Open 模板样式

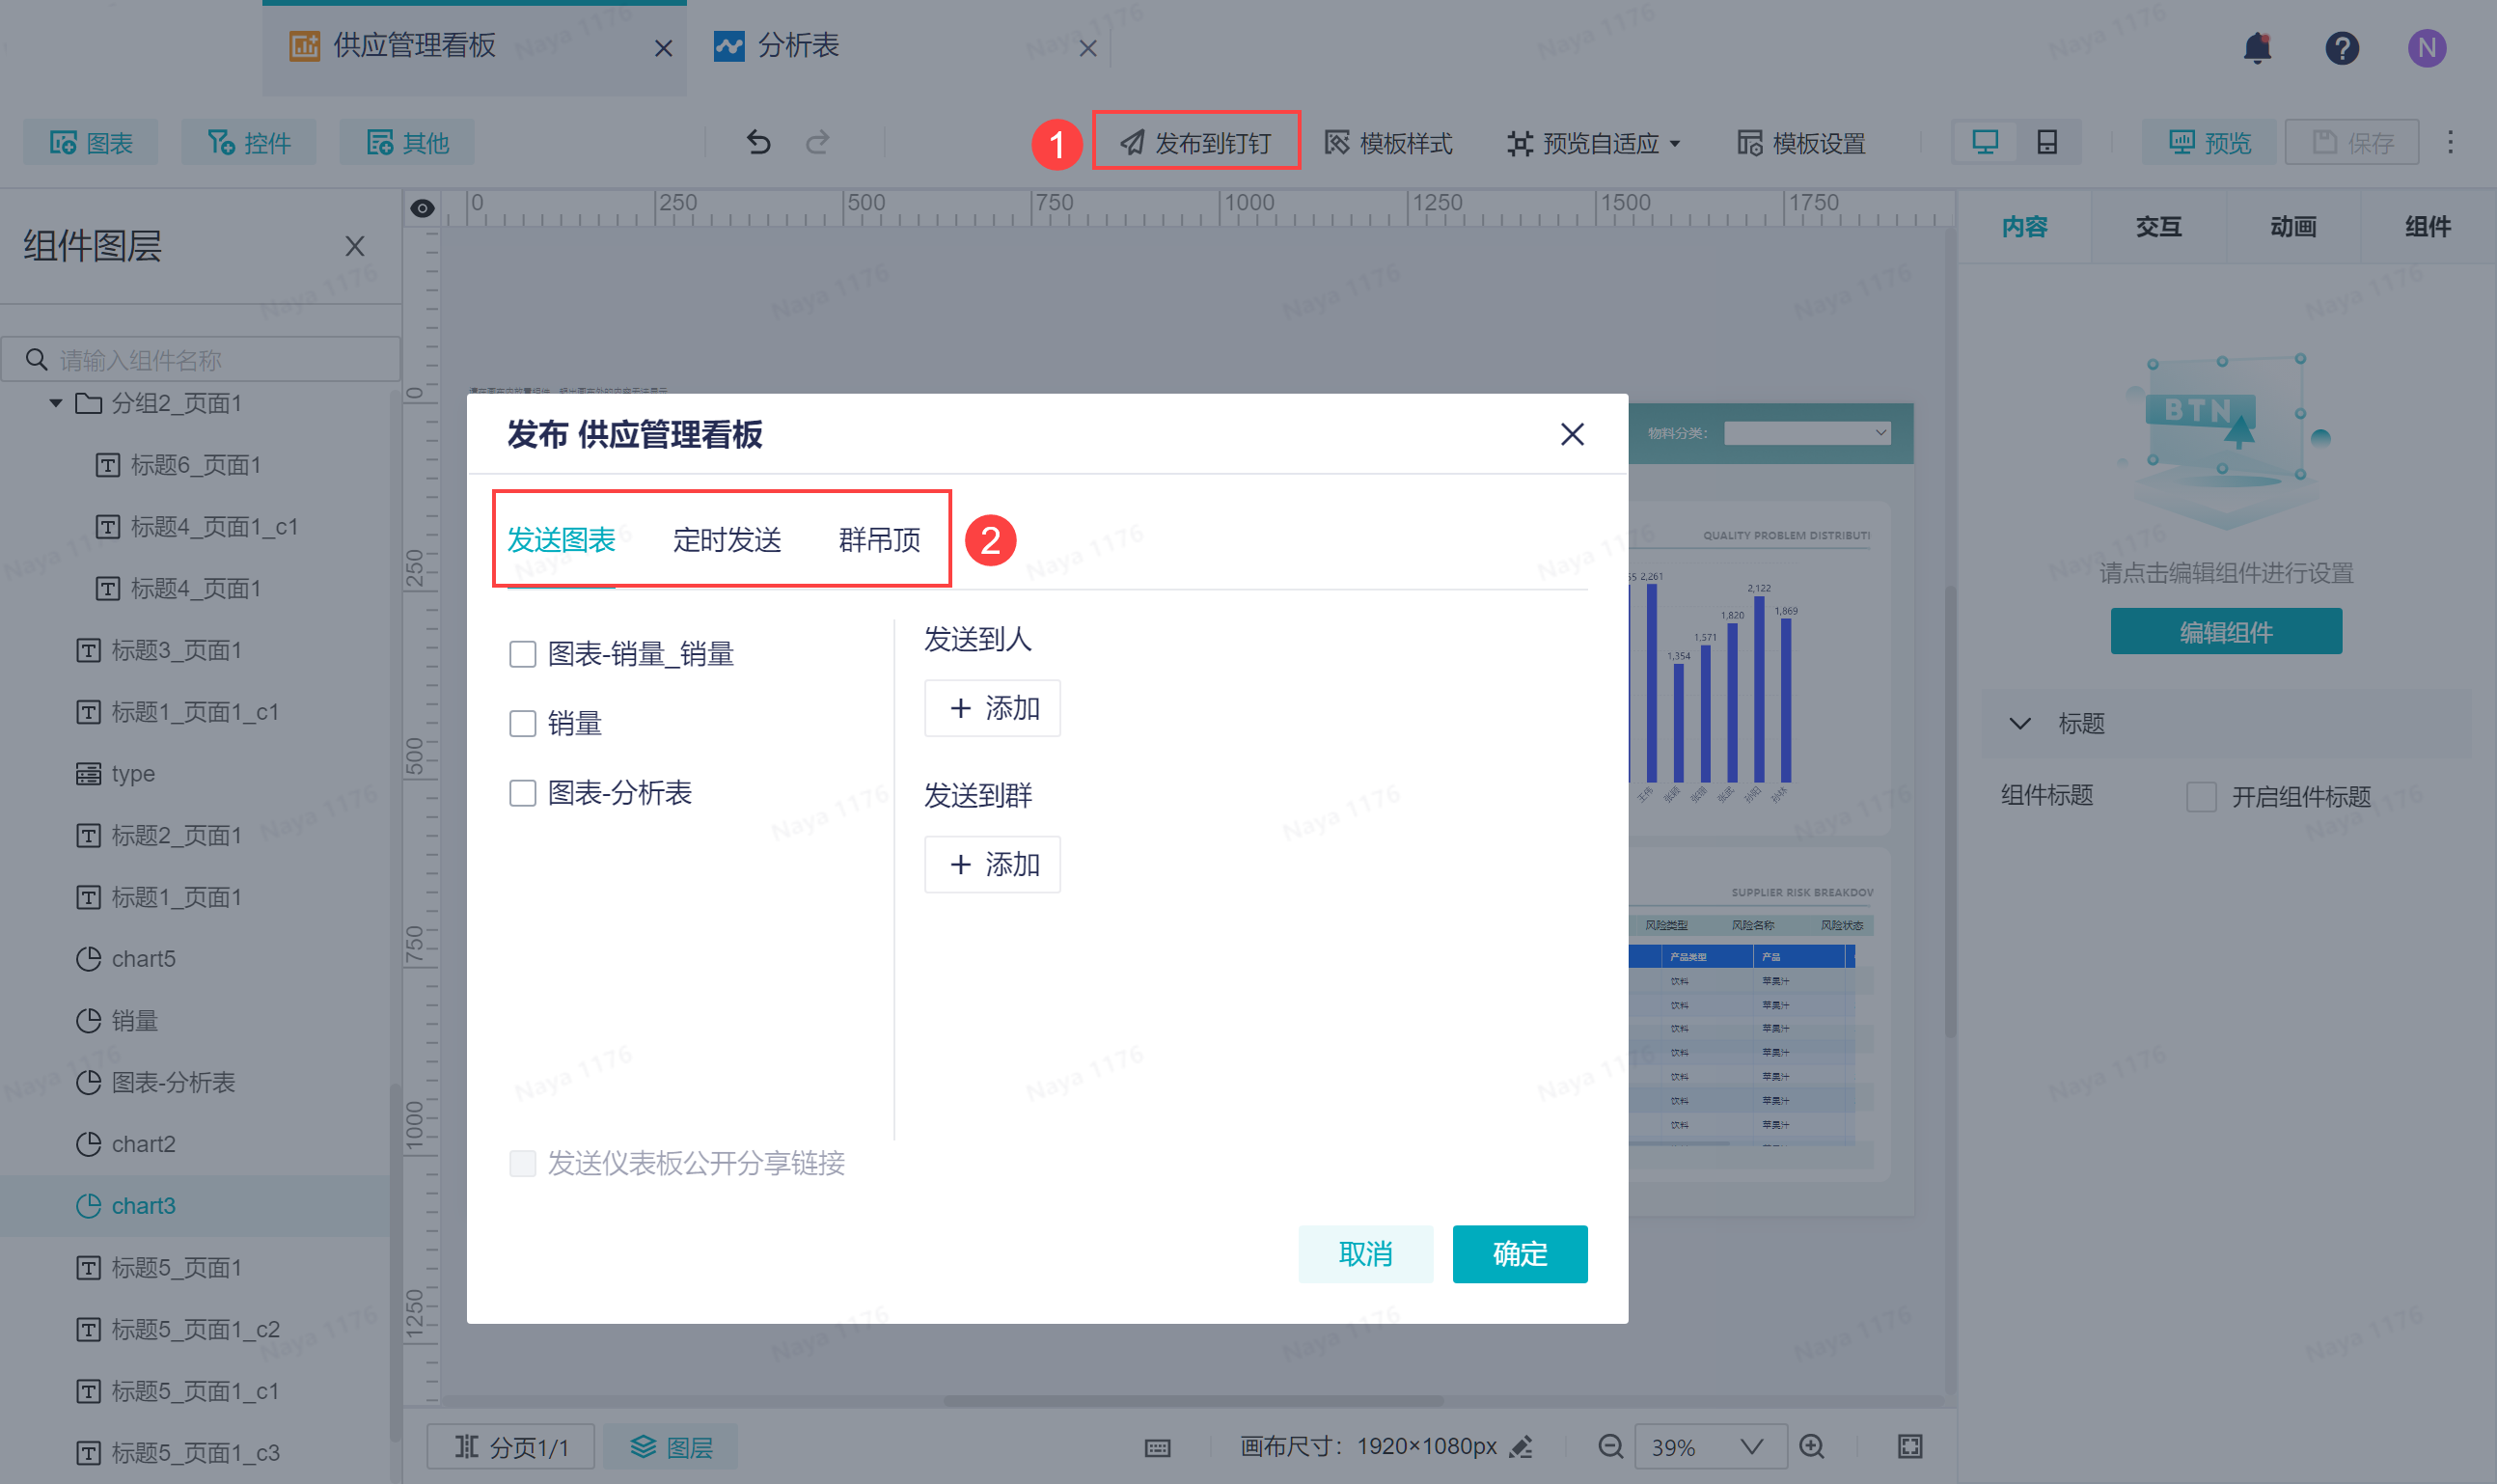[x=1388, y=143]
